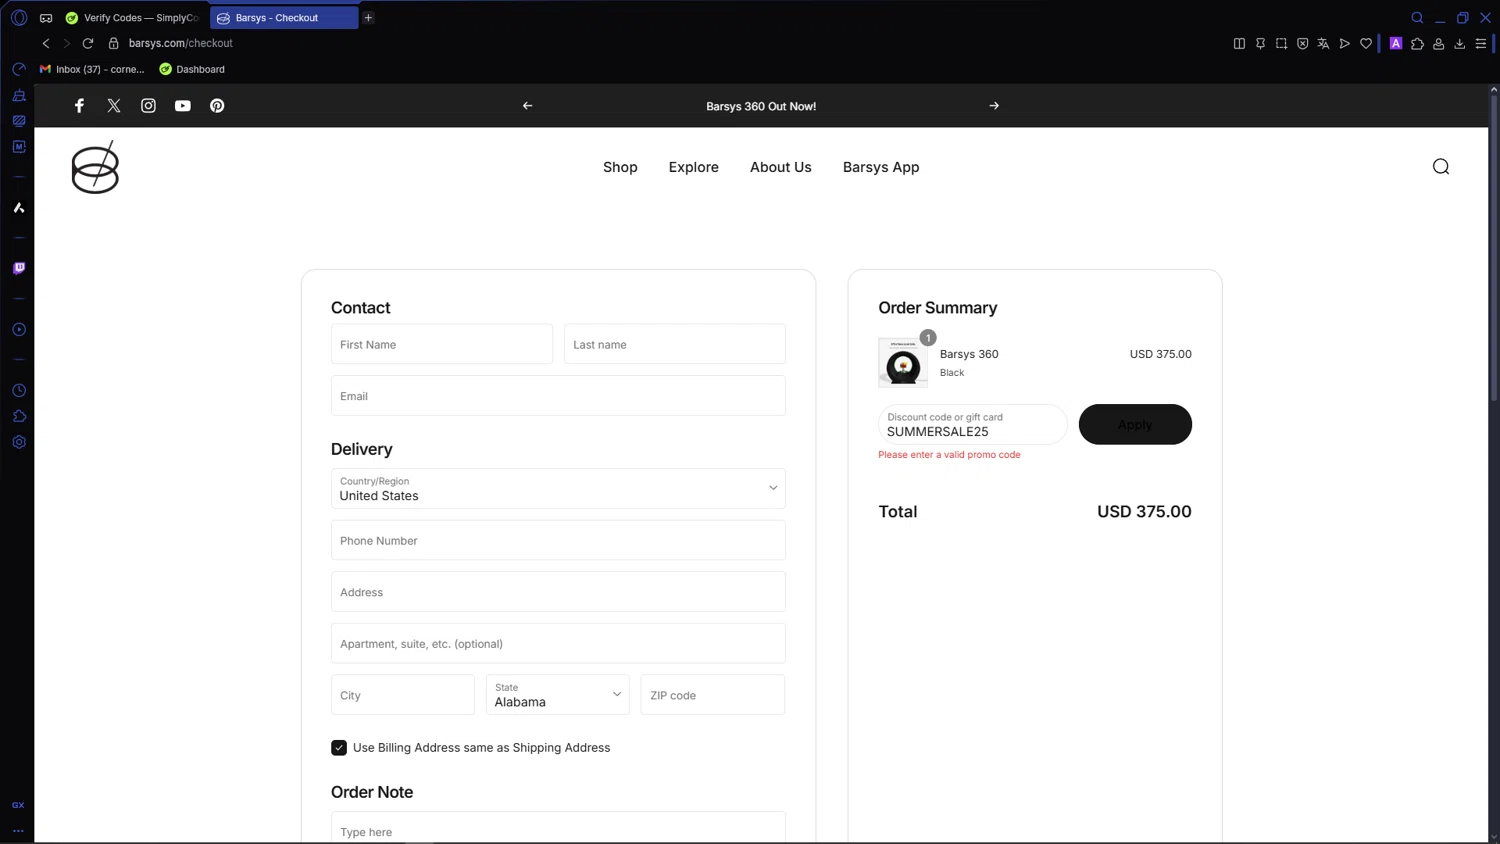Open the Shop menu
This screenshot has width=1500, height=844.
pos(620,167)
